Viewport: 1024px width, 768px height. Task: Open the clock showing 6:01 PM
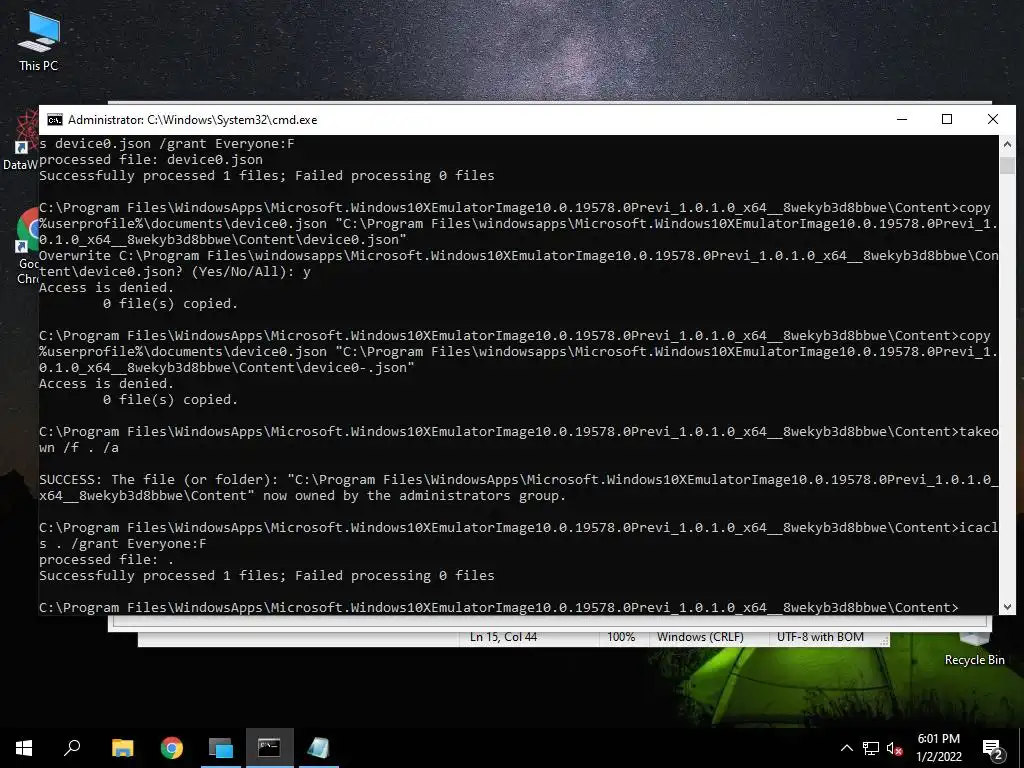(938, 748)
